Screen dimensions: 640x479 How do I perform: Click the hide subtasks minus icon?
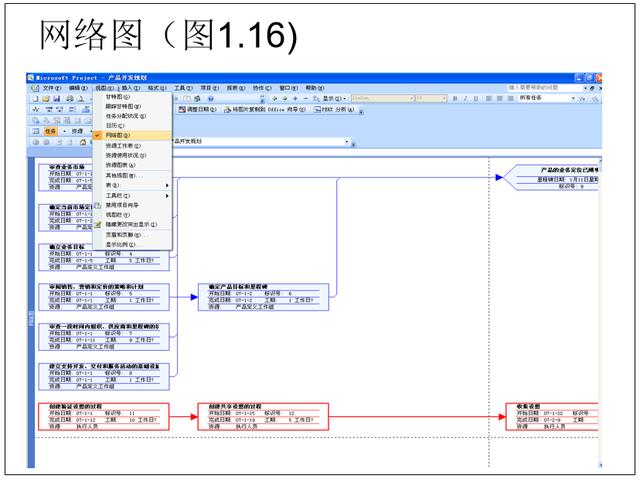point(305,99)
